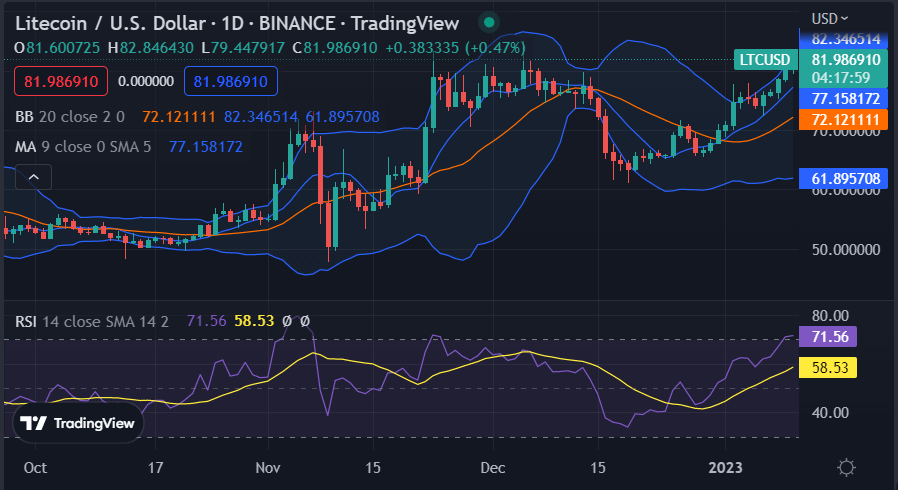Click the red sell price 81.986910 box
898x490 pixels.
pos(61,81)
